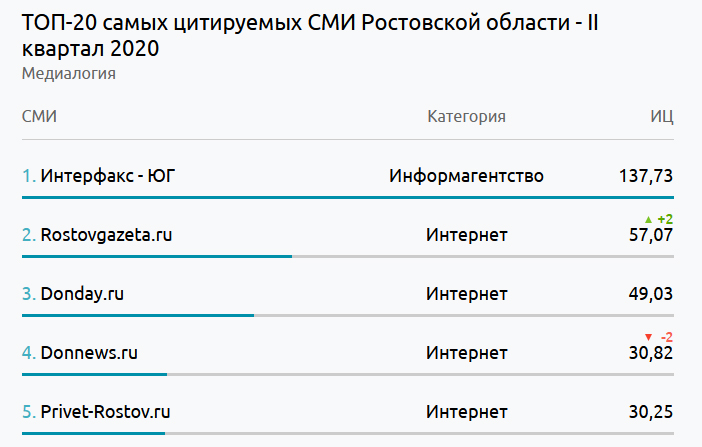The image size is (702, 447).
Task: Click the index value 49,03
Action: tap(650, 294)
